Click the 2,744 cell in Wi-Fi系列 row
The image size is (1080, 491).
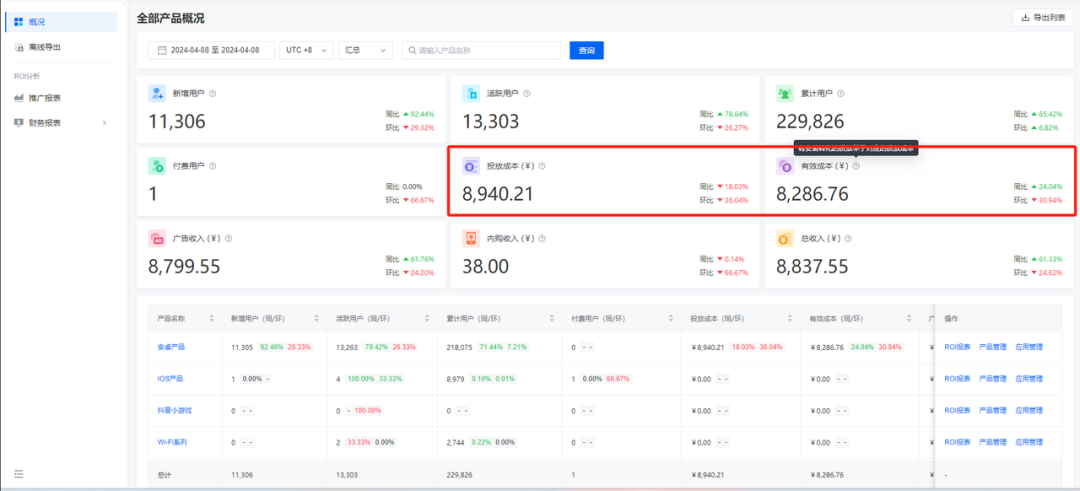(455, 442)
